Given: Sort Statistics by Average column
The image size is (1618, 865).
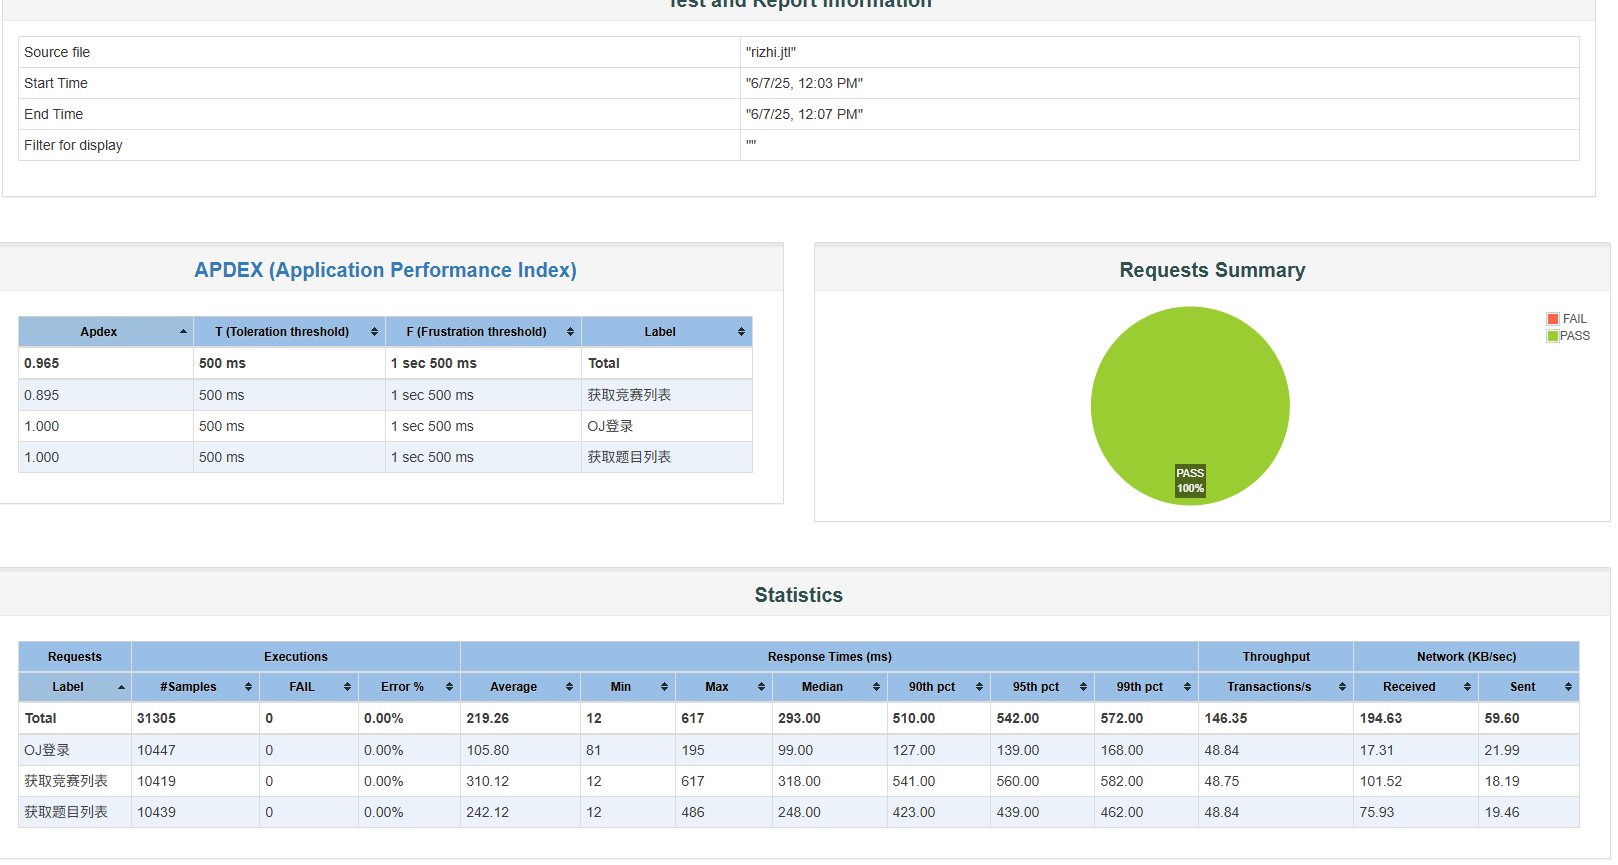Looking at the screenshot, I should pos(520,687).
